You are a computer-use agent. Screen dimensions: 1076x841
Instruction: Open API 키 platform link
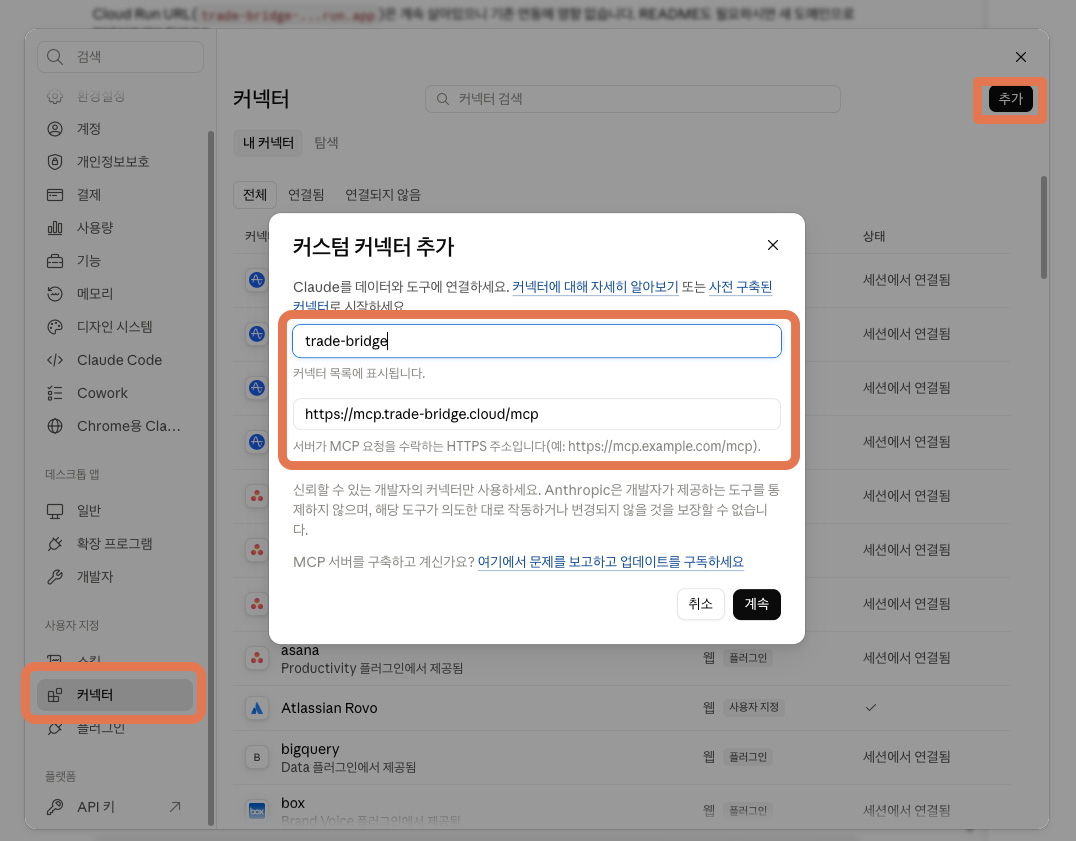(117, 807)
